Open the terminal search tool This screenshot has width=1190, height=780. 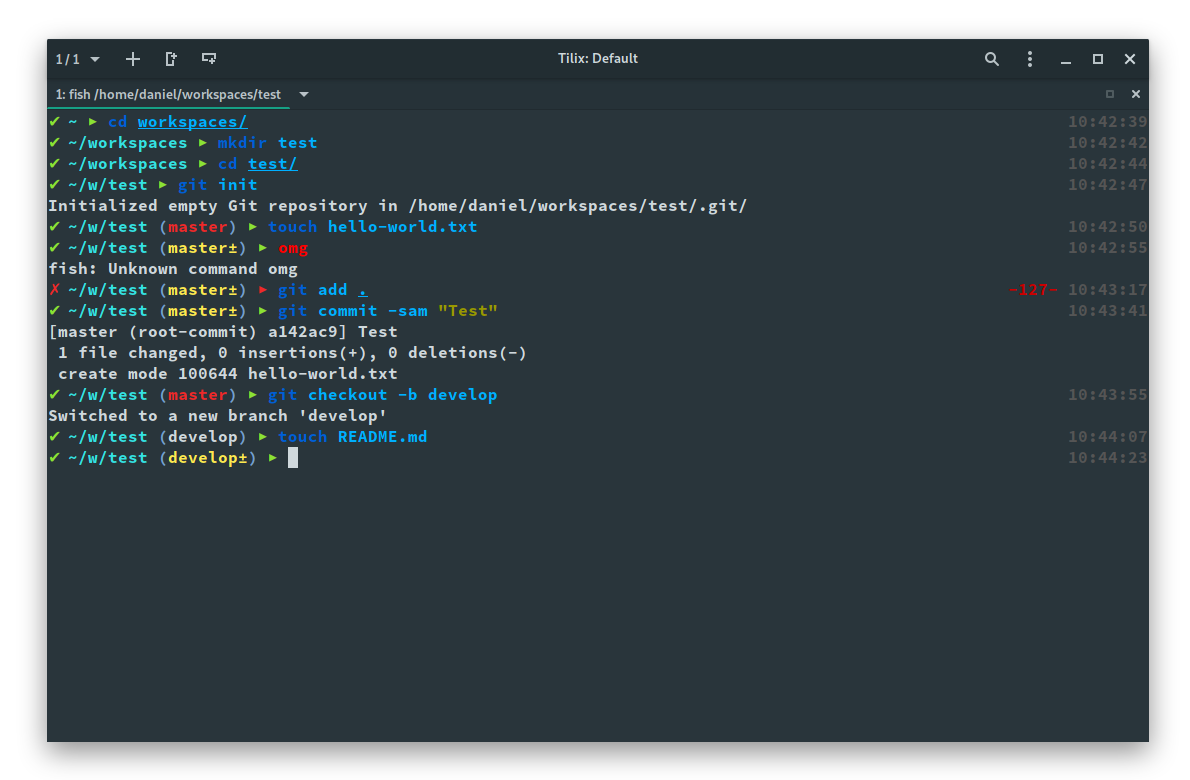[x=991, y=59]
